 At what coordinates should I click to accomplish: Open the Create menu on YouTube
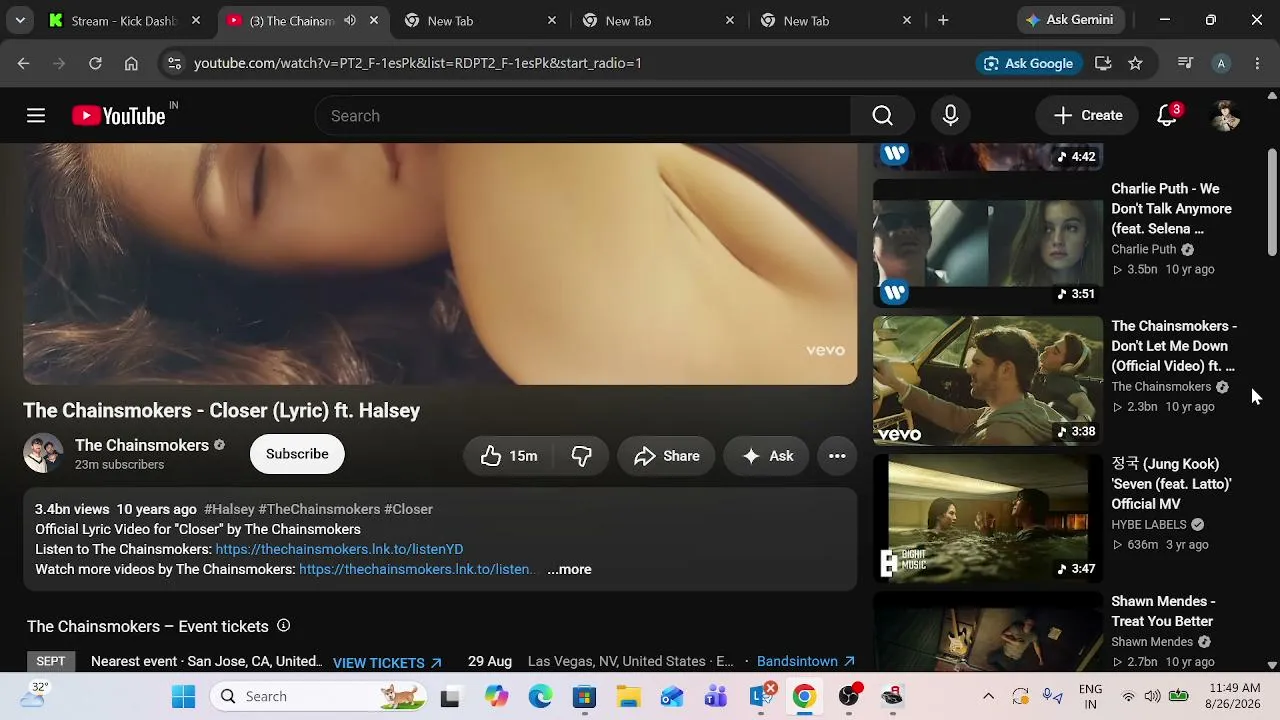pyautogui.click(x=1087, y=116)
